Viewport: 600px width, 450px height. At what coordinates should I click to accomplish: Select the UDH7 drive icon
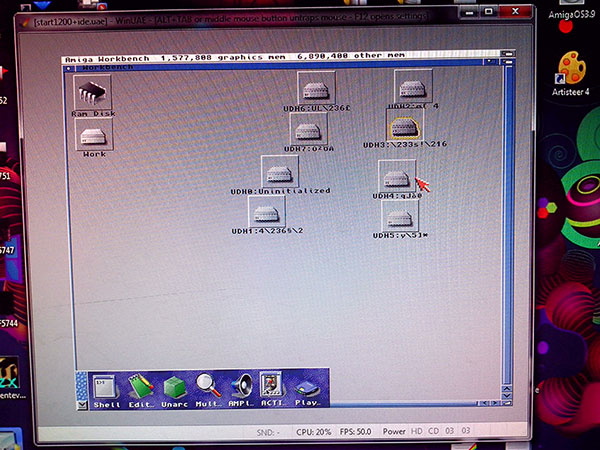pyautogui.click(x=308, y=129)
